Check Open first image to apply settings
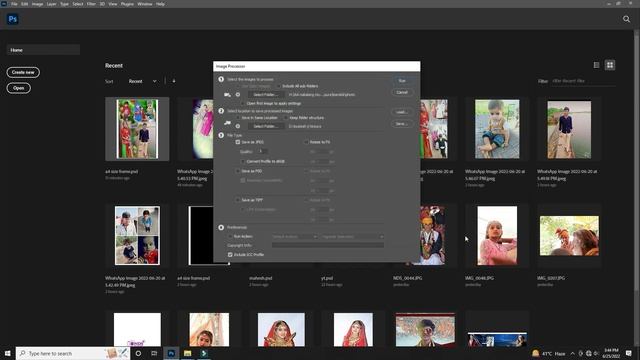The width and height of the screenshot is (640, 360). pyautogui.click(x=243, y=104)
